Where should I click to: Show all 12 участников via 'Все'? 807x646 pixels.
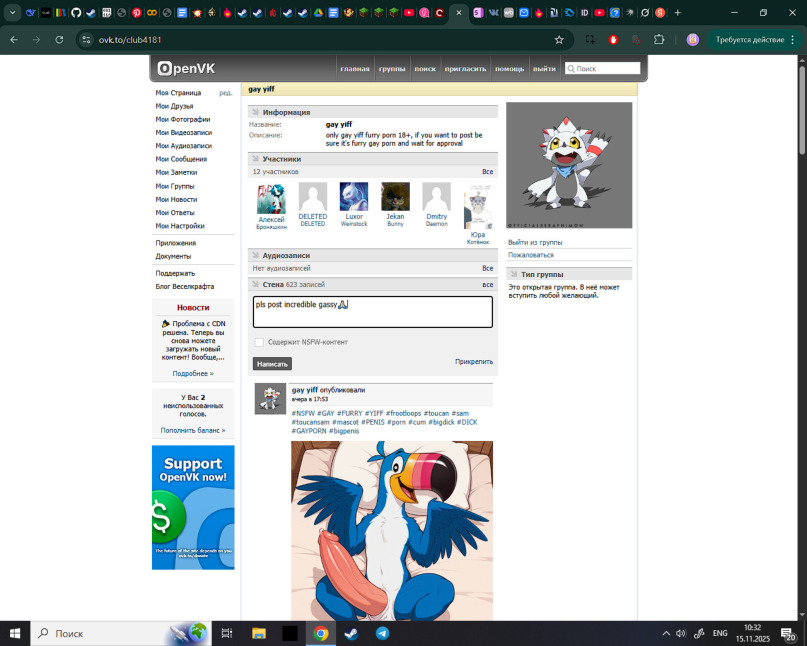click(x=487, y=171)
